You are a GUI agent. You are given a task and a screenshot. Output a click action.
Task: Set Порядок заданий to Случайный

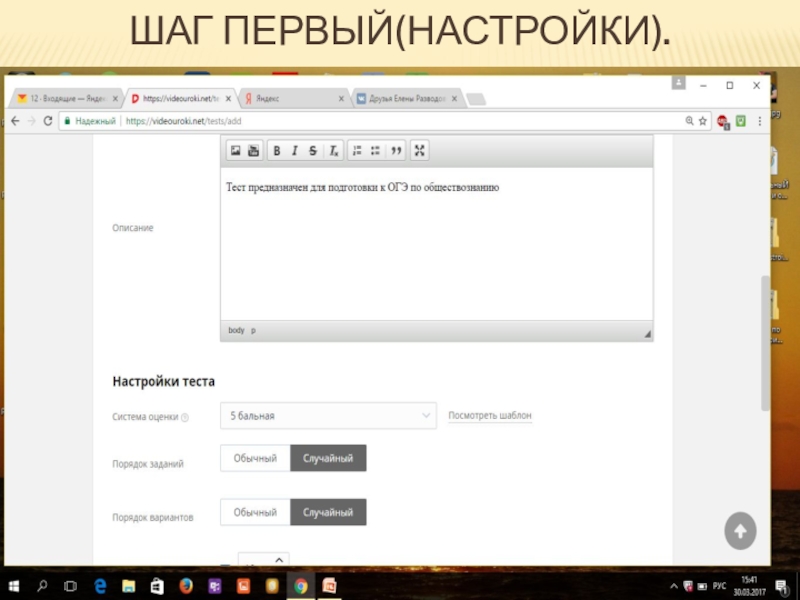point(328,458)
